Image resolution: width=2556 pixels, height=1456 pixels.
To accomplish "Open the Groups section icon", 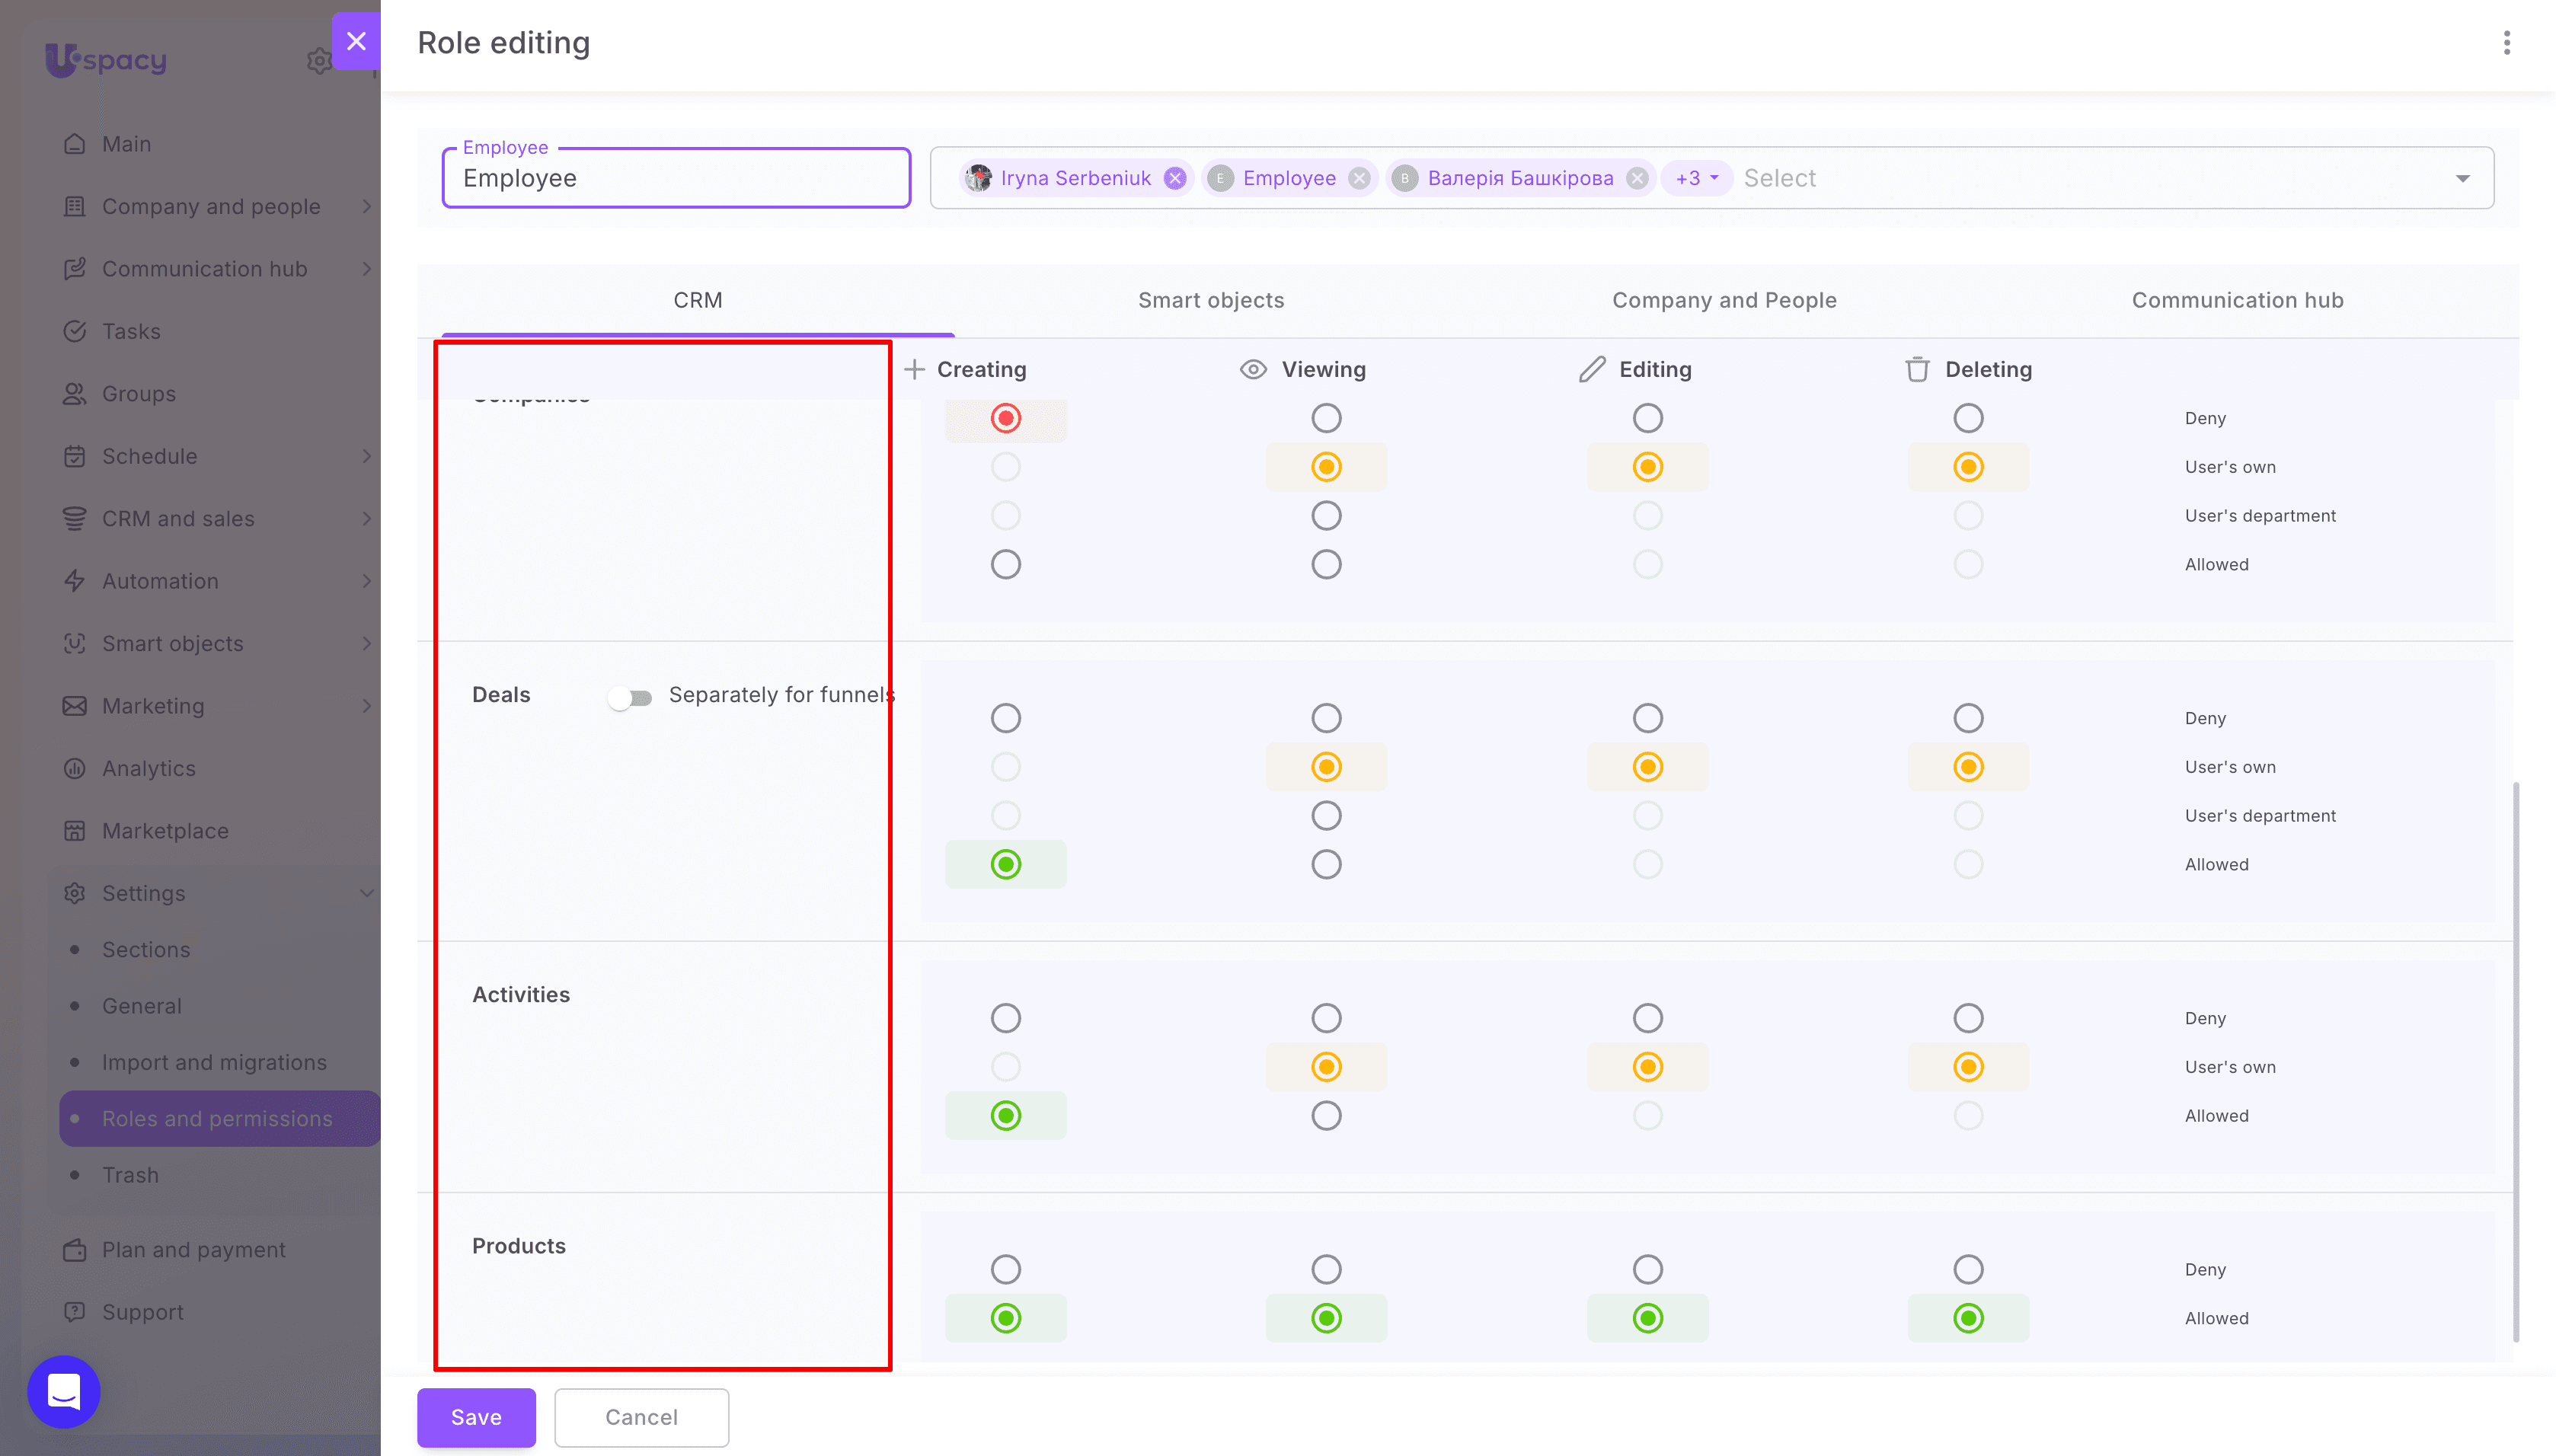I will tap(75, 394).
